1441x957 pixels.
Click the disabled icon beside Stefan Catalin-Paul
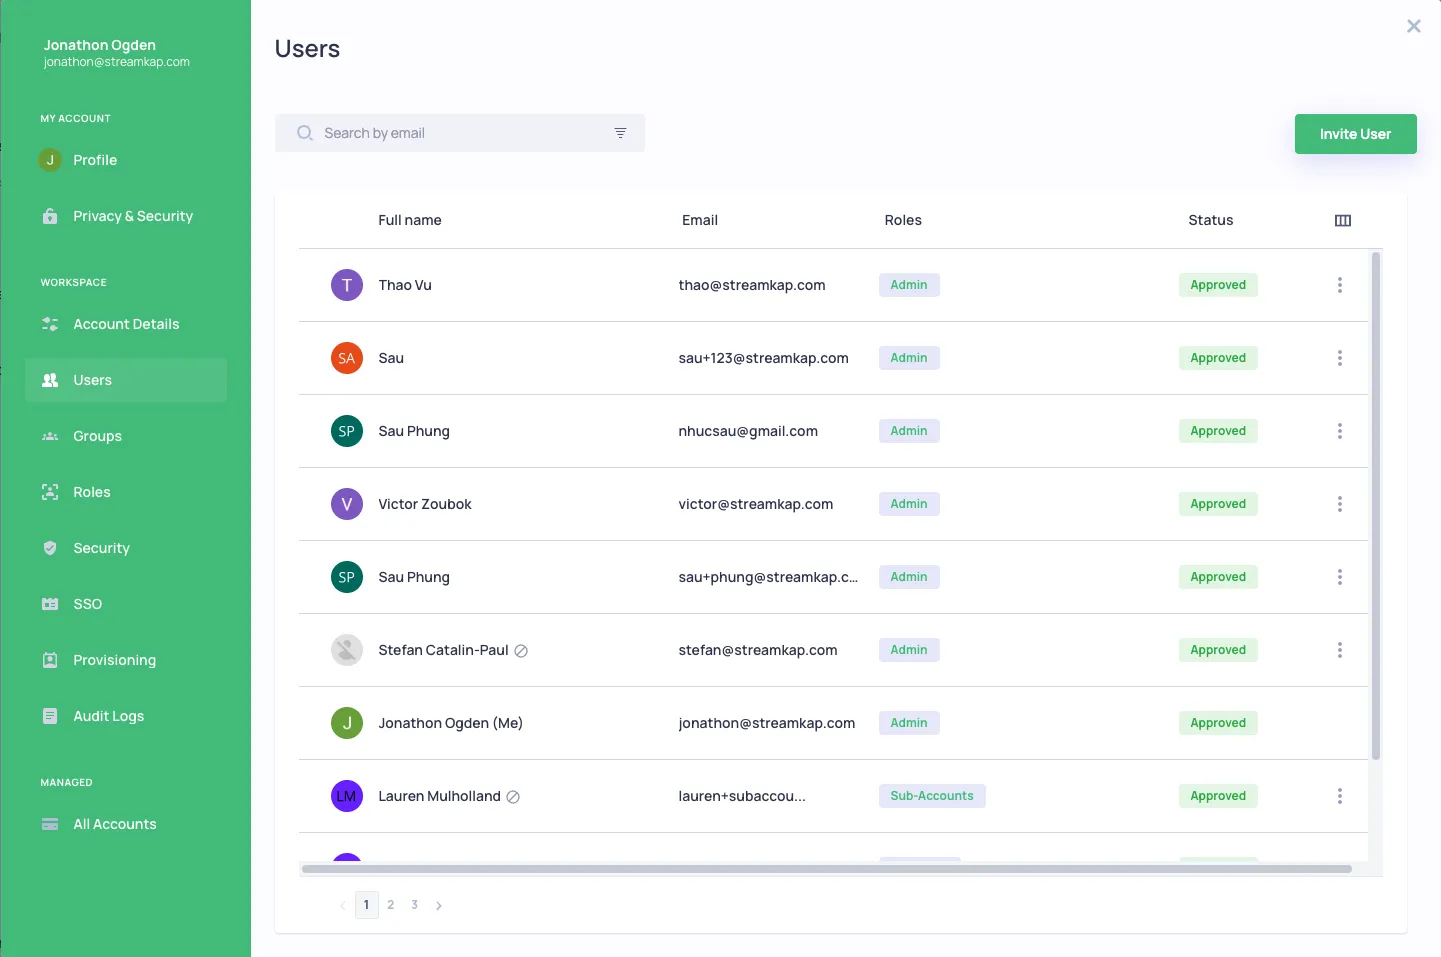tap(521, 651)
